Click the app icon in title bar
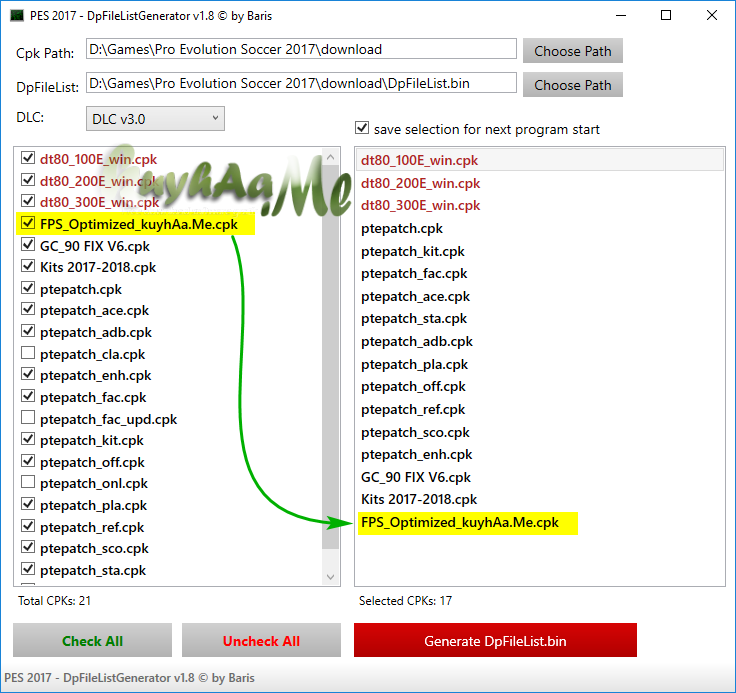Image resolution: width=736 pixels, height=693 pixels. [x=17, y=15]
